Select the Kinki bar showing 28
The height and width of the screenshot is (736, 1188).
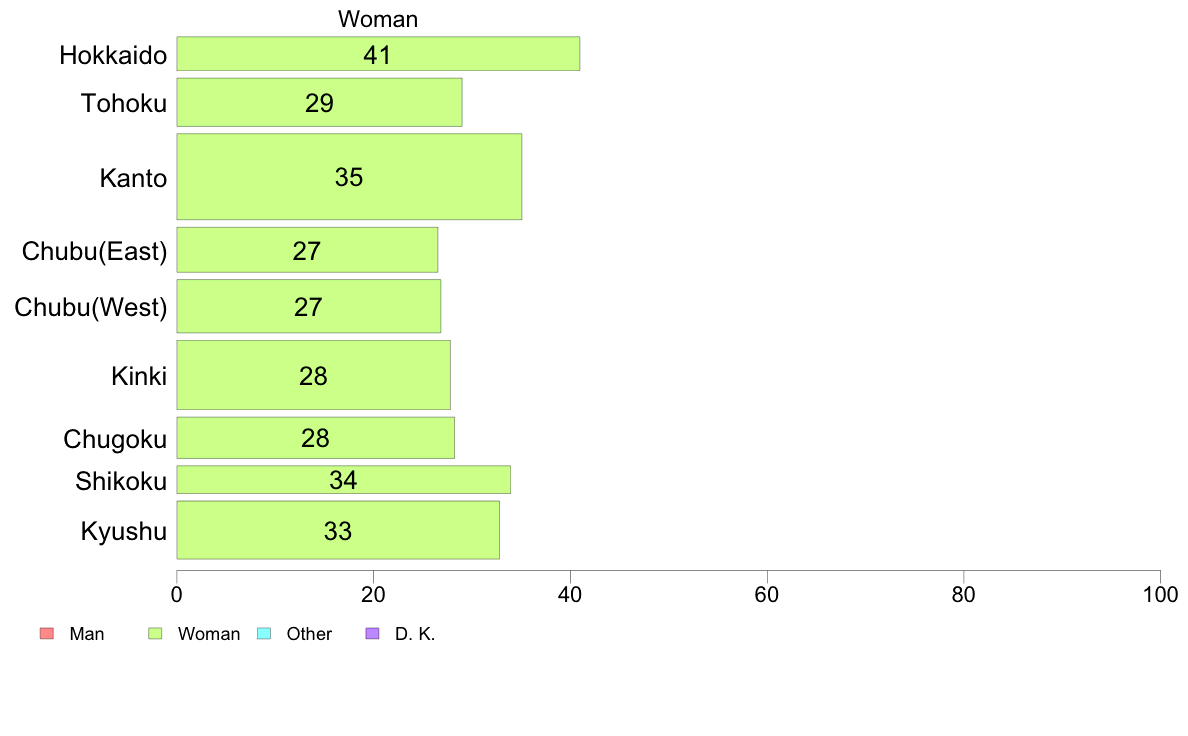(x=314, y=375)
